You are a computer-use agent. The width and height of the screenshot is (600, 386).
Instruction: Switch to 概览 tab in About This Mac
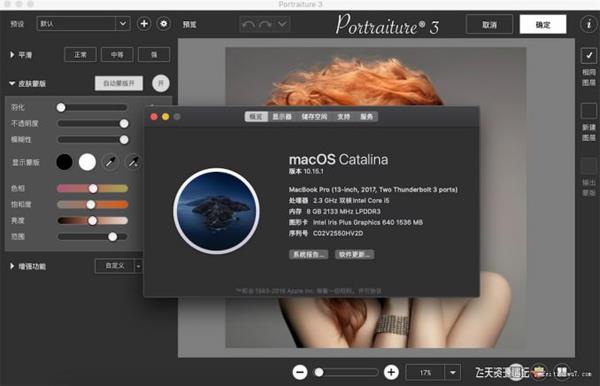click(x=256, y=117)
